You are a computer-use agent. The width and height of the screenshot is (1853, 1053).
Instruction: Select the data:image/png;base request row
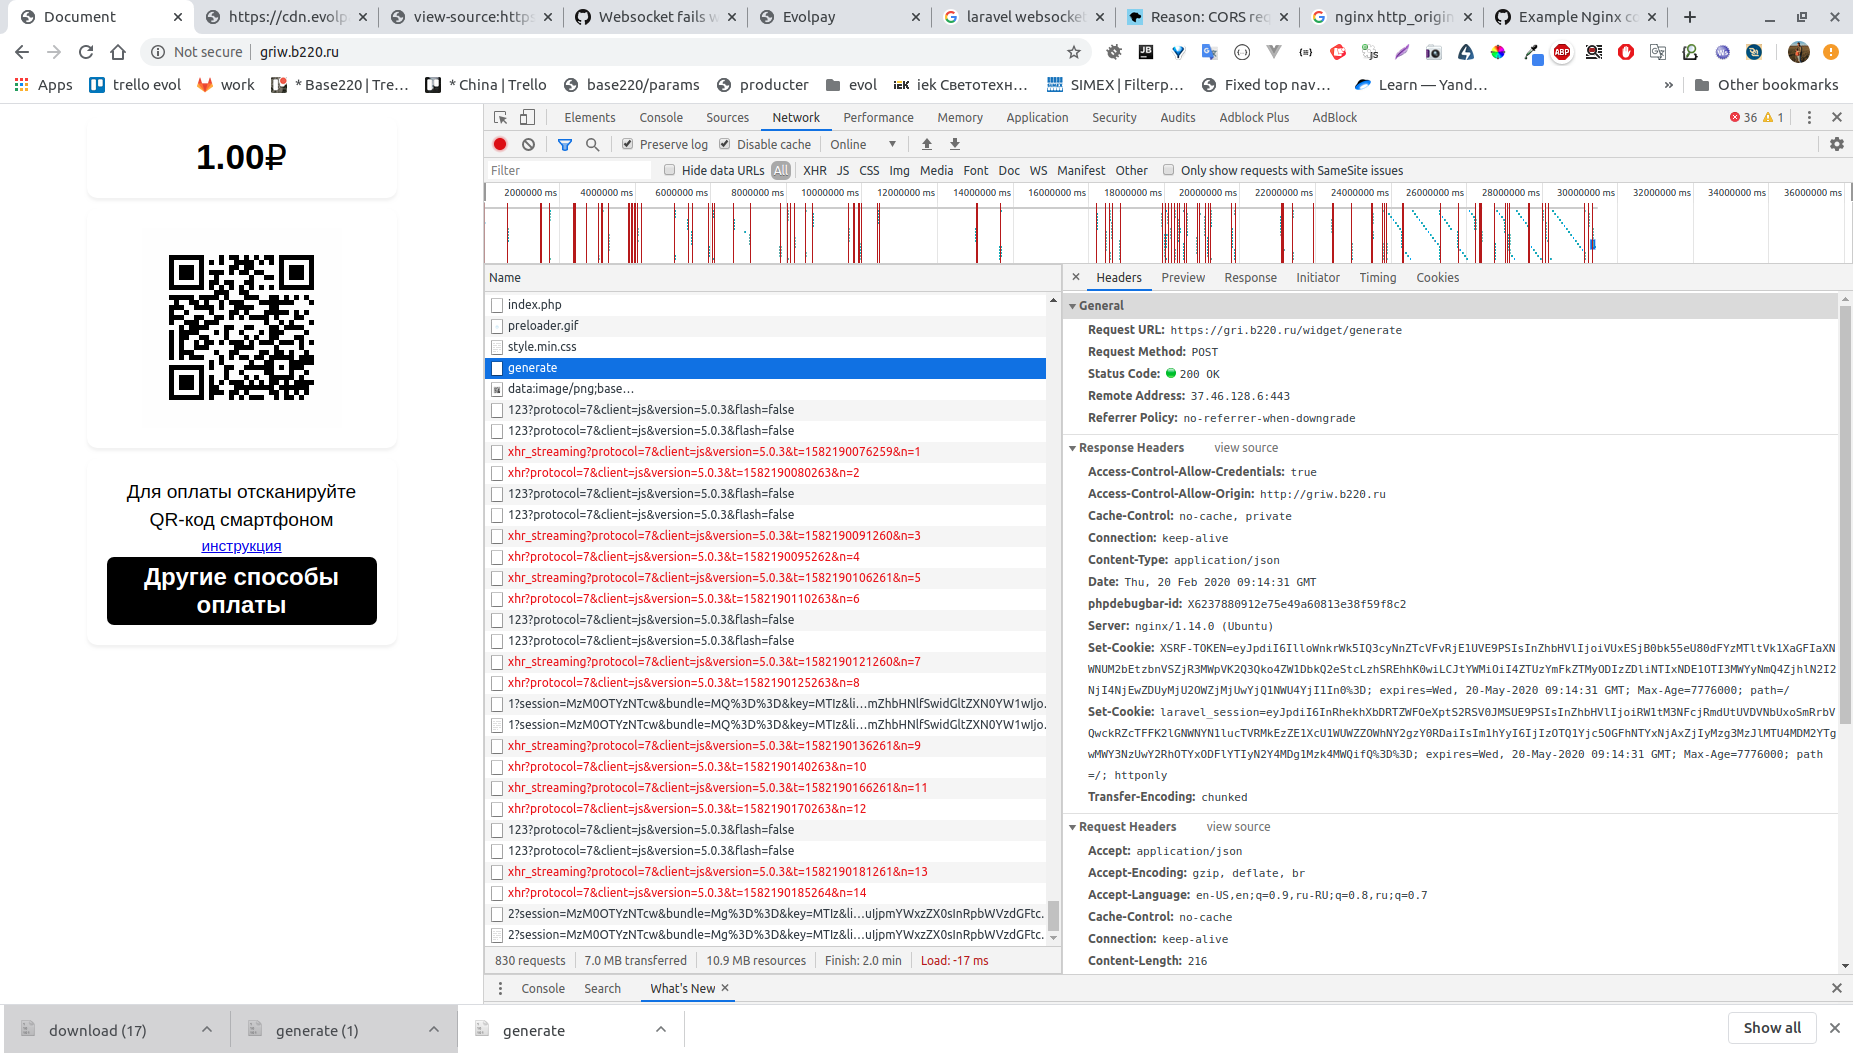766,388
